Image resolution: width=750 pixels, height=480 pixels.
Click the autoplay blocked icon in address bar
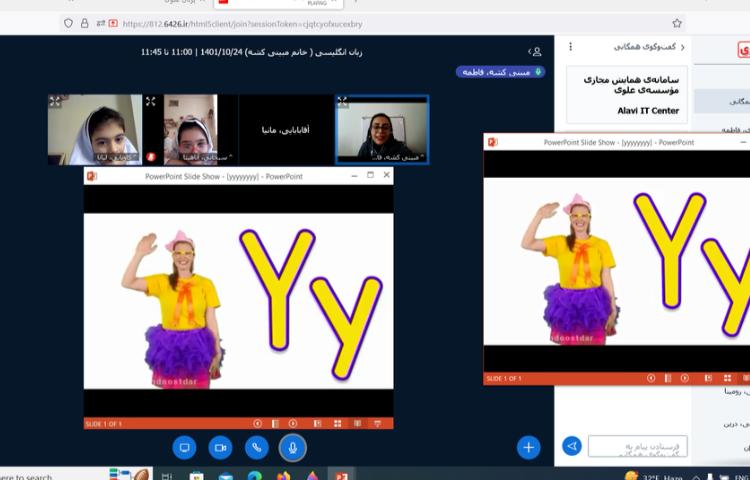point(113,23)
